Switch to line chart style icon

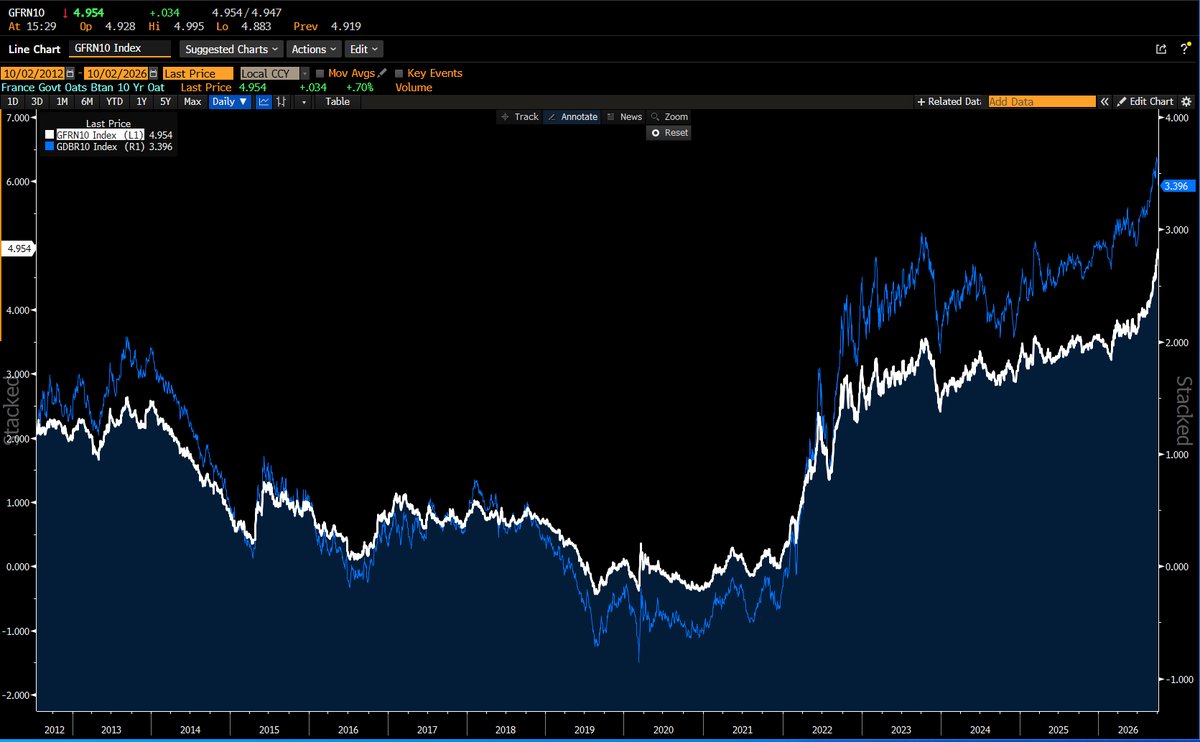[x=264, y=101]
